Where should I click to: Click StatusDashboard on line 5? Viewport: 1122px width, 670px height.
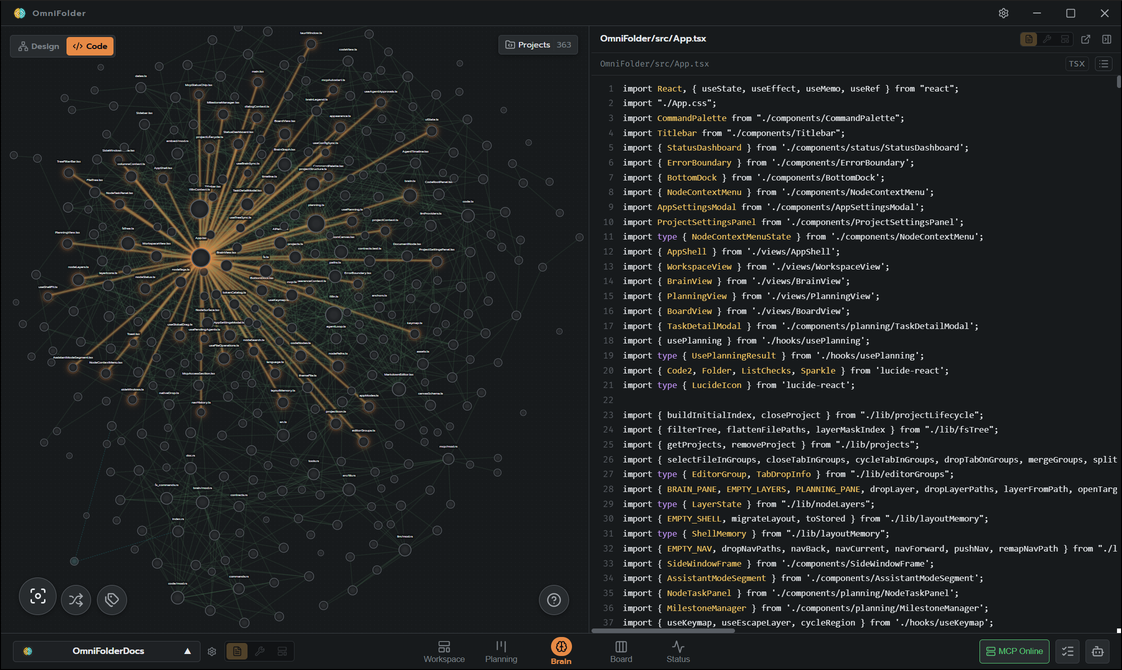click(x=703, y=147)
